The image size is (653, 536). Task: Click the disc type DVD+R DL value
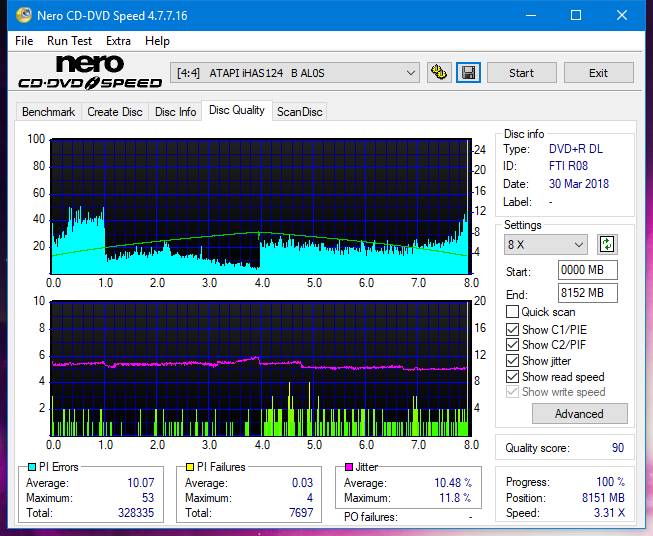(576, 149)
